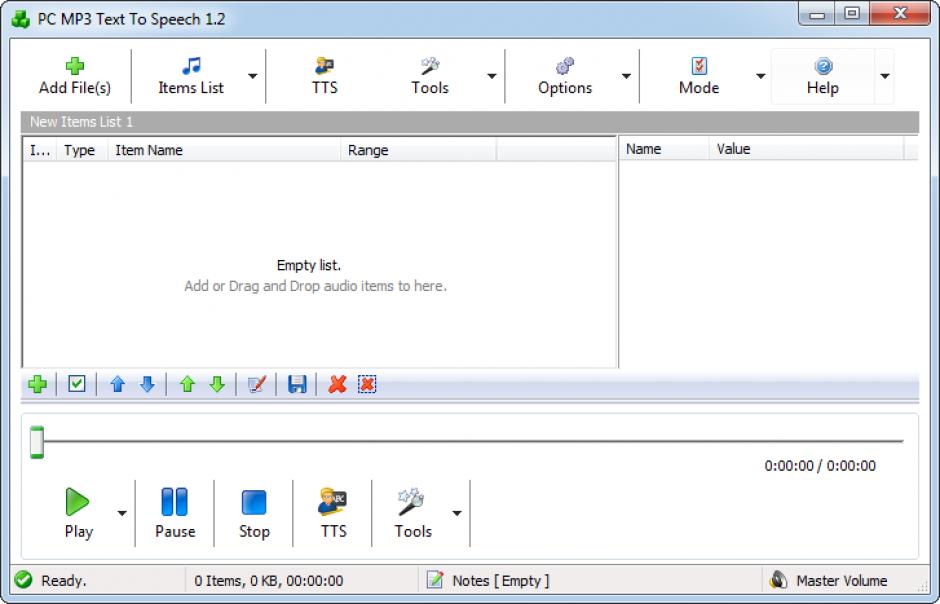Click the blue down arrow icon
Image resolution: width=940 pixels, height=604 pixels.
click(x=147, y=384)
